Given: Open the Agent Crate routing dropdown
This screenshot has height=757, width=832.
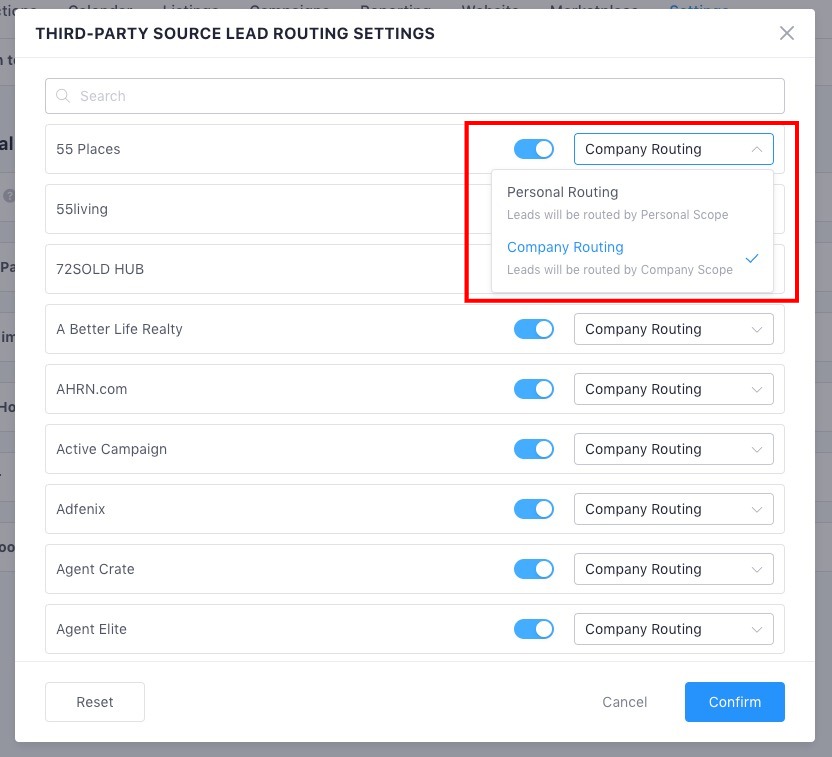Looking at the screenshot, I should click(672, 569).
